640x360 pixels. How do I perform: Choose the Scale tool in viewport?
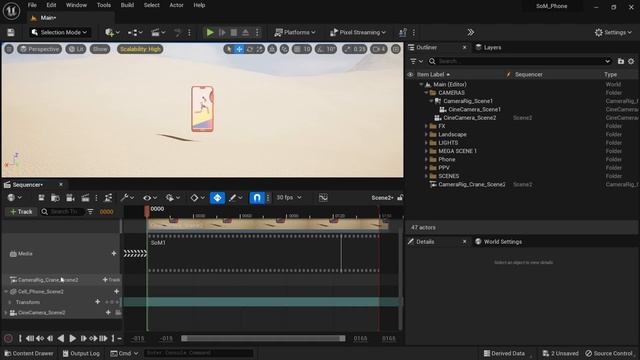pos(260,49)
